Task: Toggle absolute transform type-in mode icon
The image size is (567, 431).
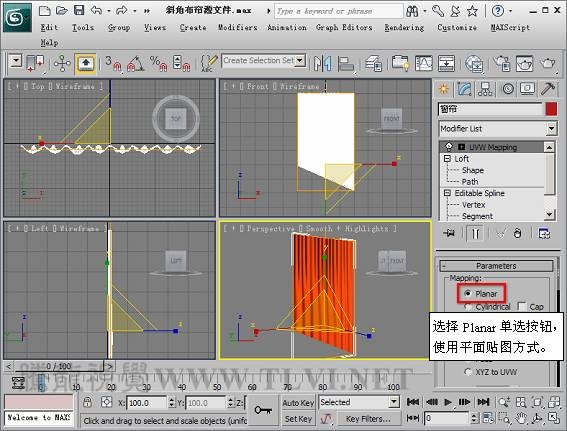Action: pos(106,402)
